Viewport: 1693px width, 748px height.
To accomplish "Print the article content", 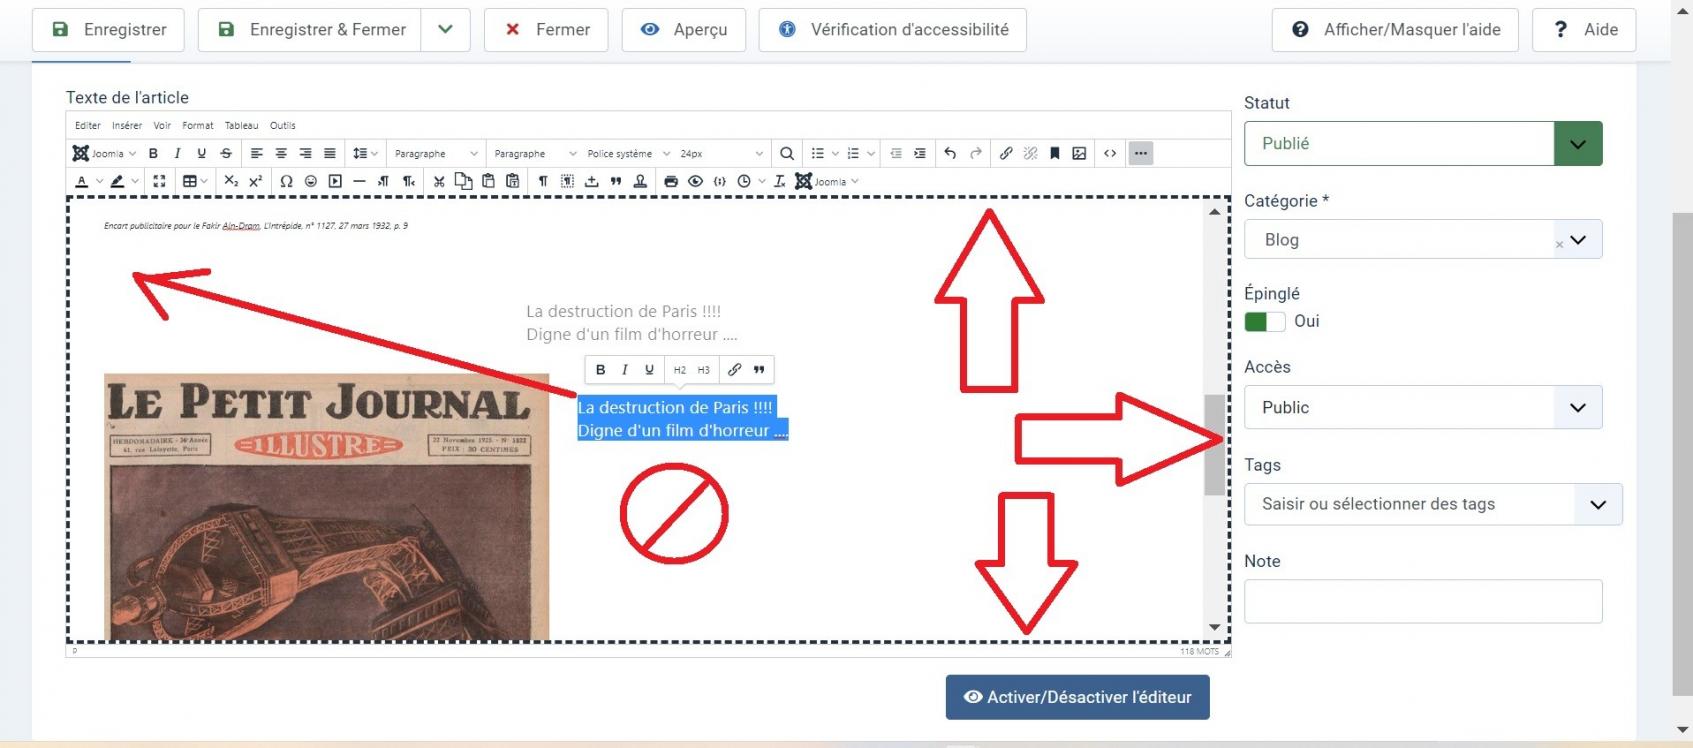I will [x=671, y=181].
